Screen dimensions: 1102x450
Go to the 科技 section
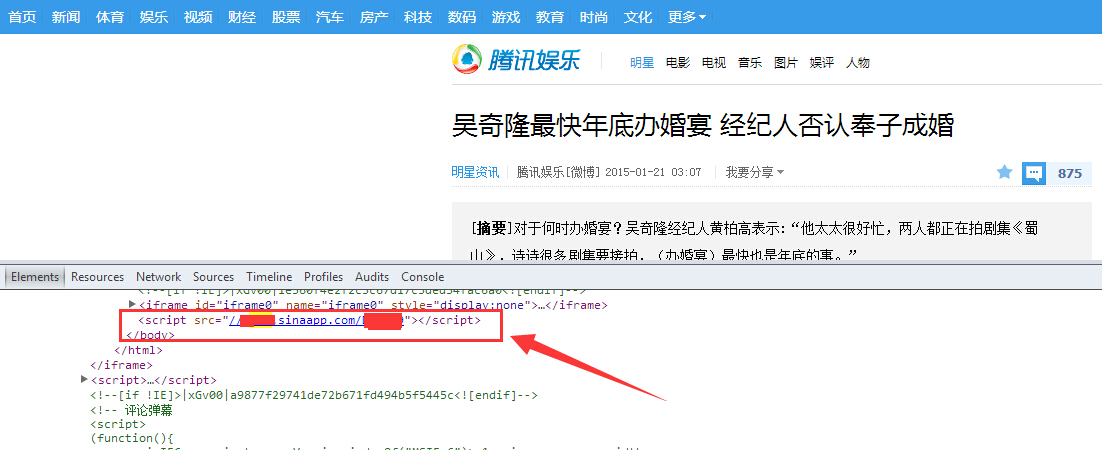point(417,17)
